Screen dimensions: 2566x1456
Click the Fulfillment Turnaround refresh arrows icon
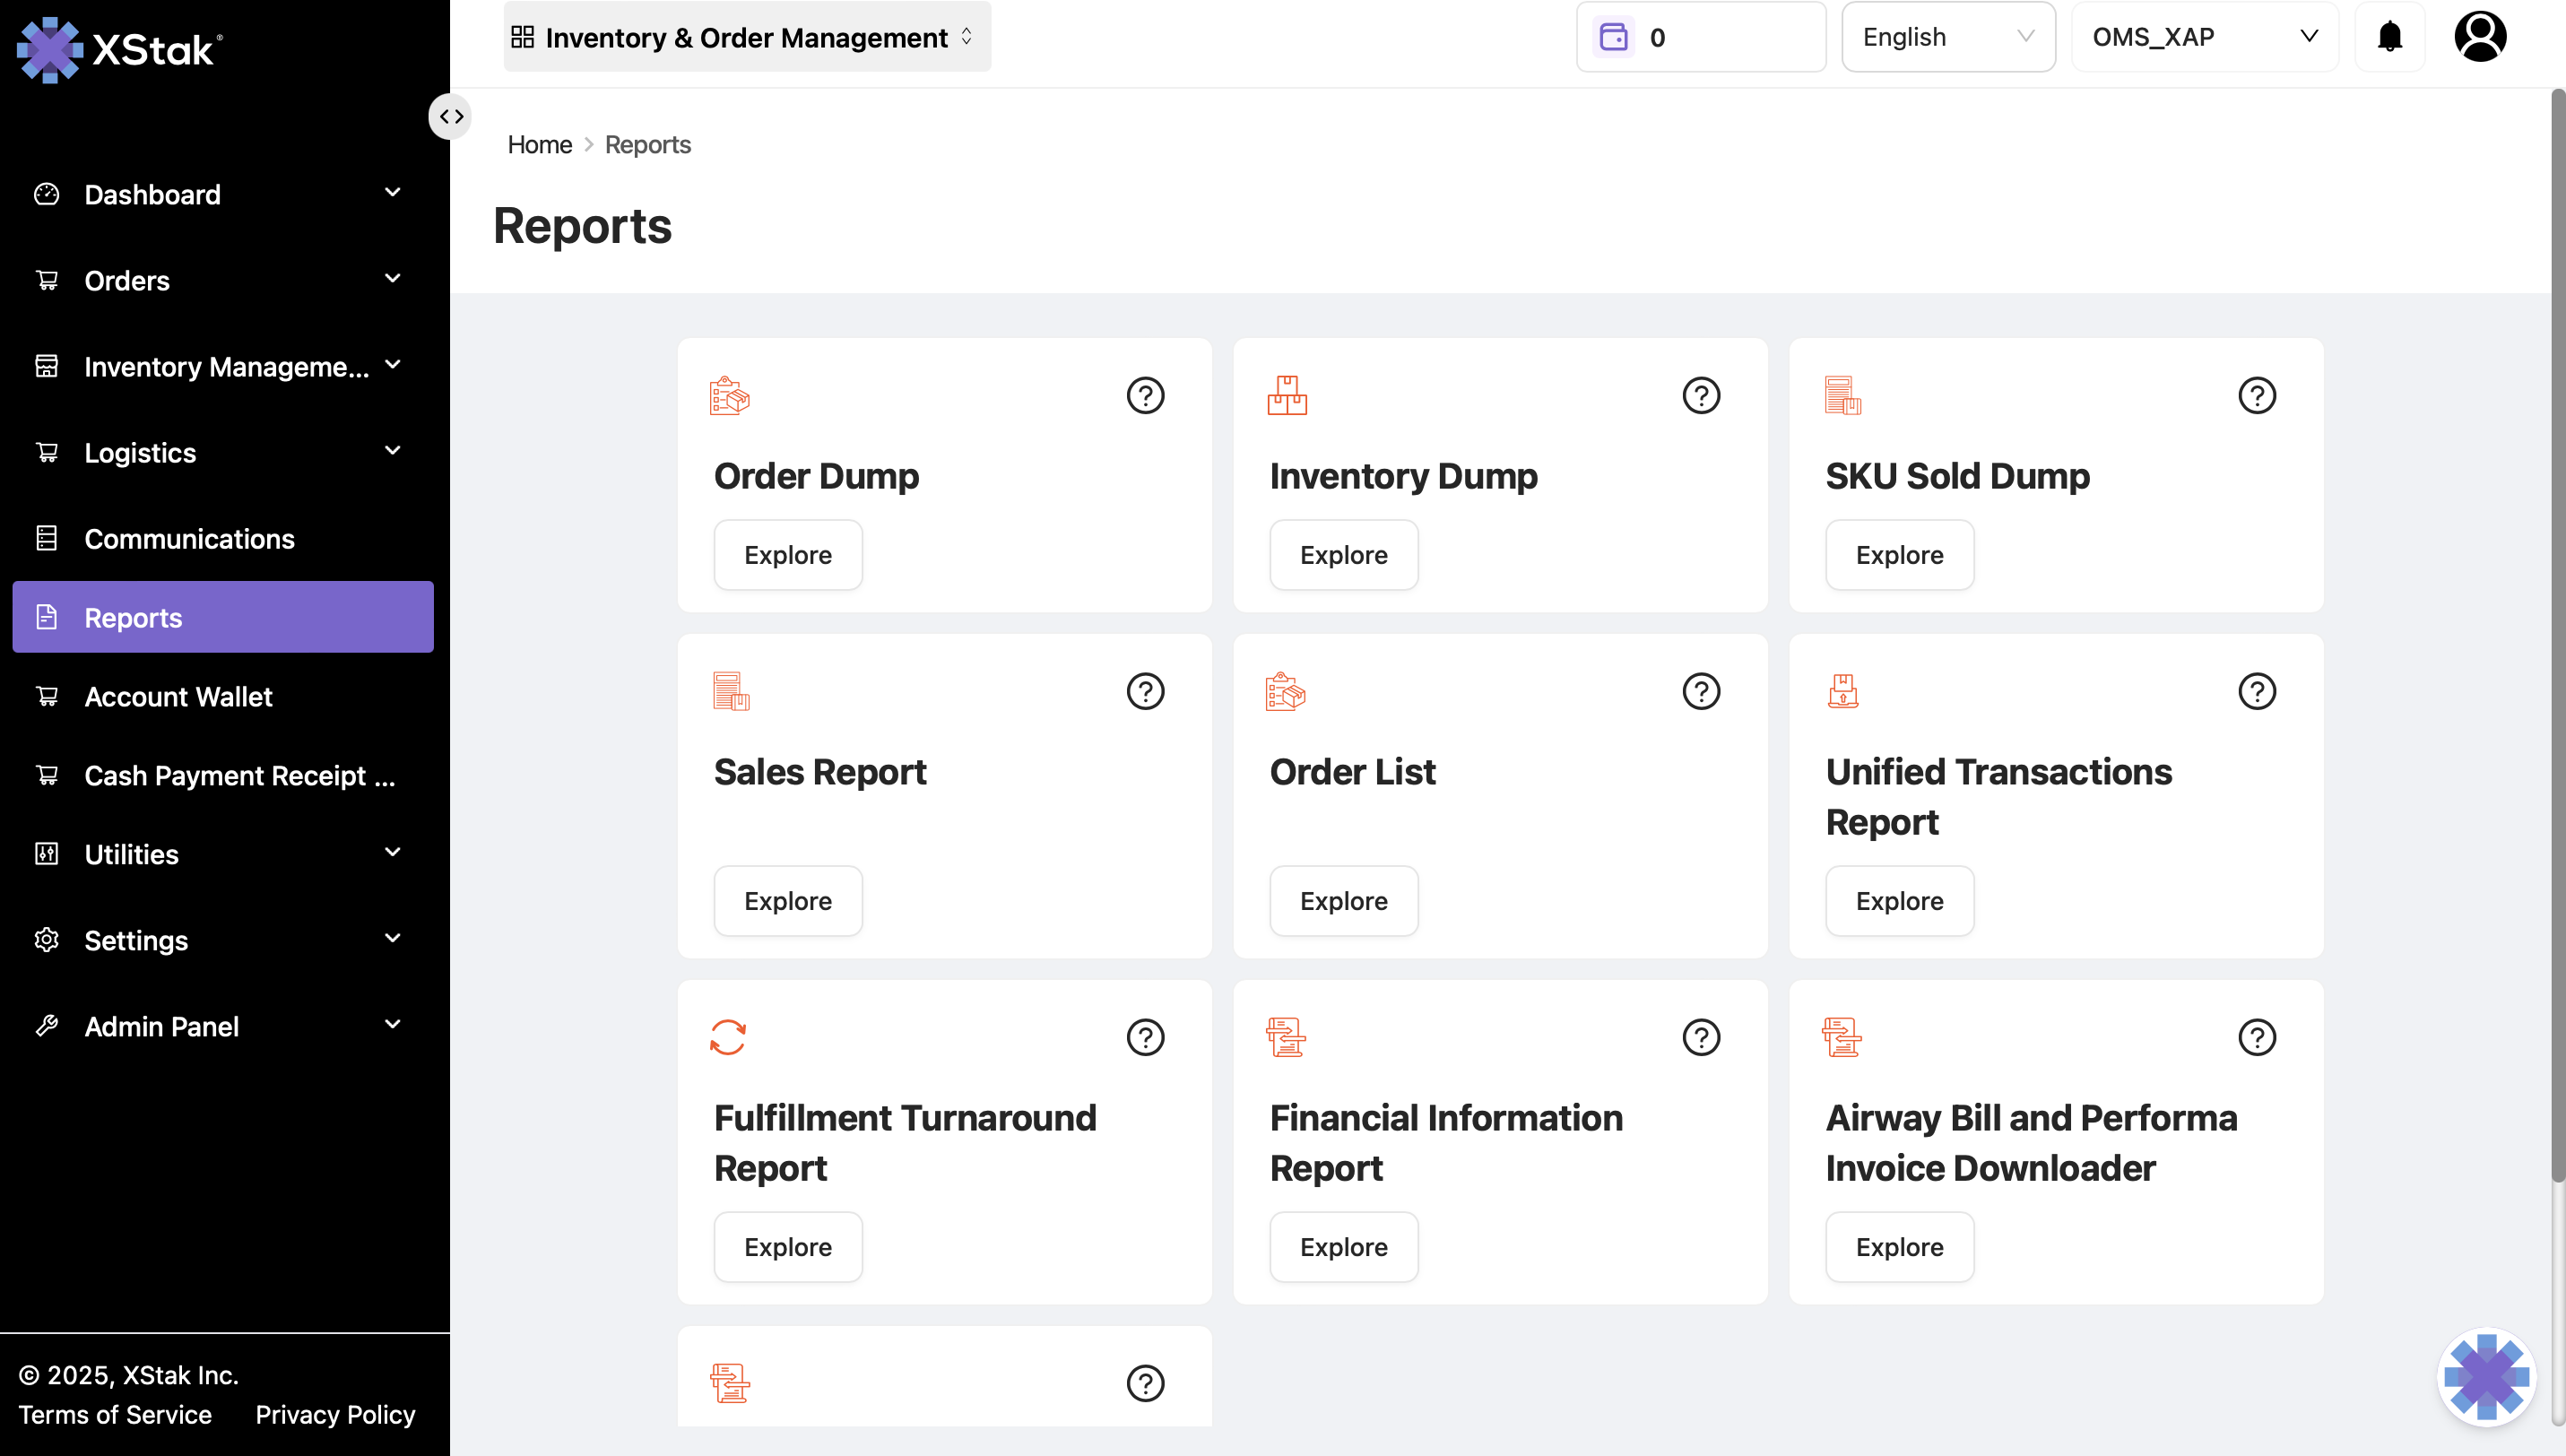pos(728,1037)
